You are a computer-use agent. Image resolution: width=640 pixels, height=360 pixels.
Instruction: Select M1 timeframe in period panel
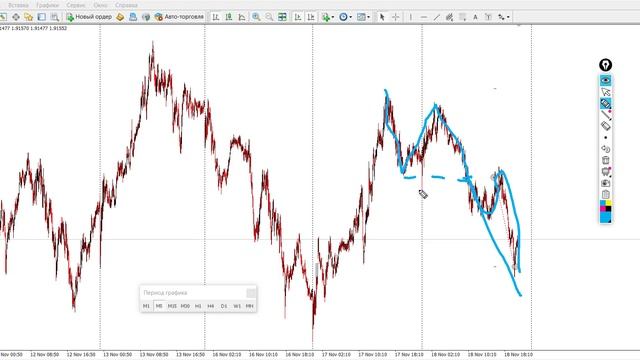coord(146,306)
